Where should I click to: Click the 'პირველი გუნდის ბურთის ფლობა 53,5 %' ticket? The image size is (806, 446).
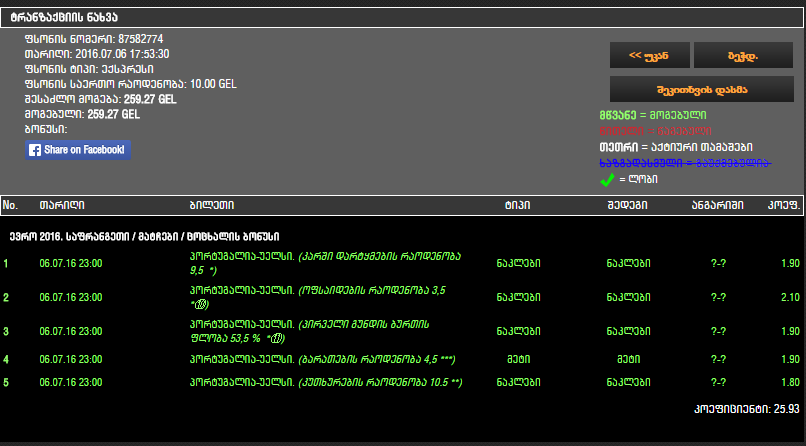point(309,331)
